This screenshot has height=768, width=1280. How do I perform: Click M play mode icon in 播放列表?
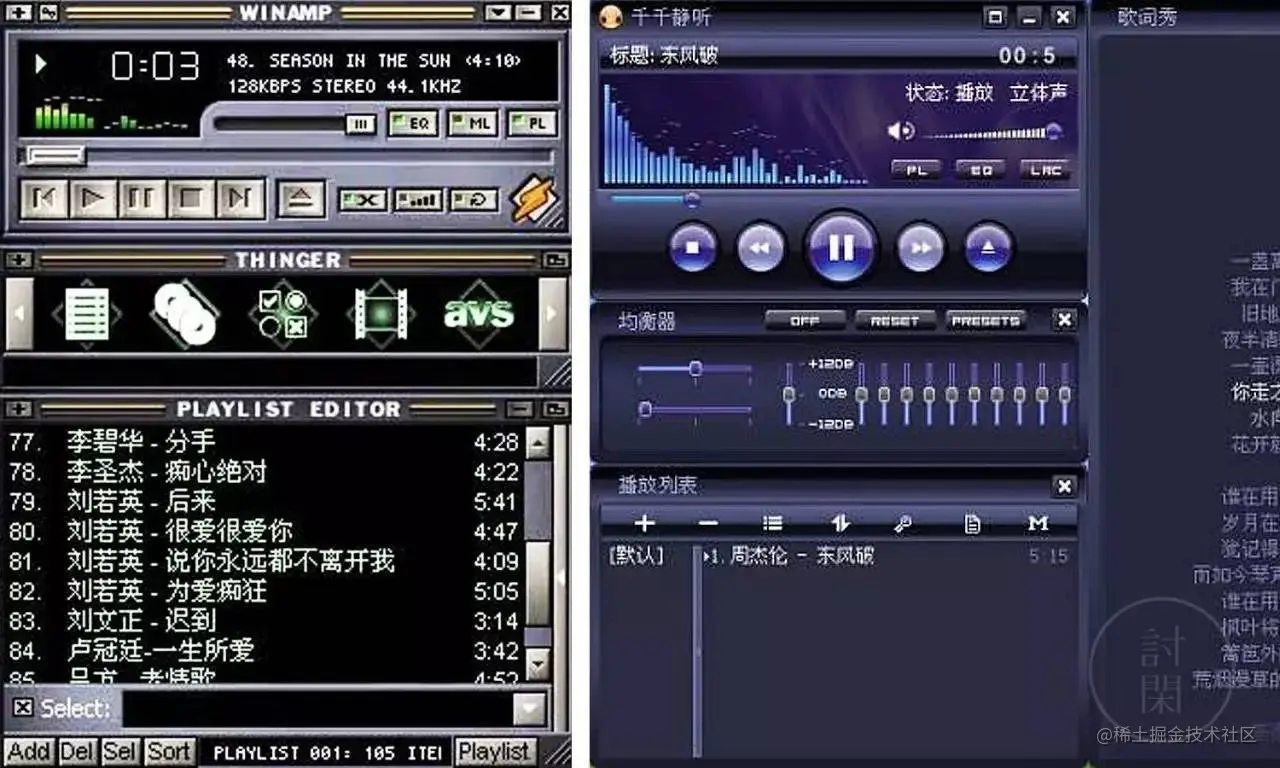click(1038, 523)
